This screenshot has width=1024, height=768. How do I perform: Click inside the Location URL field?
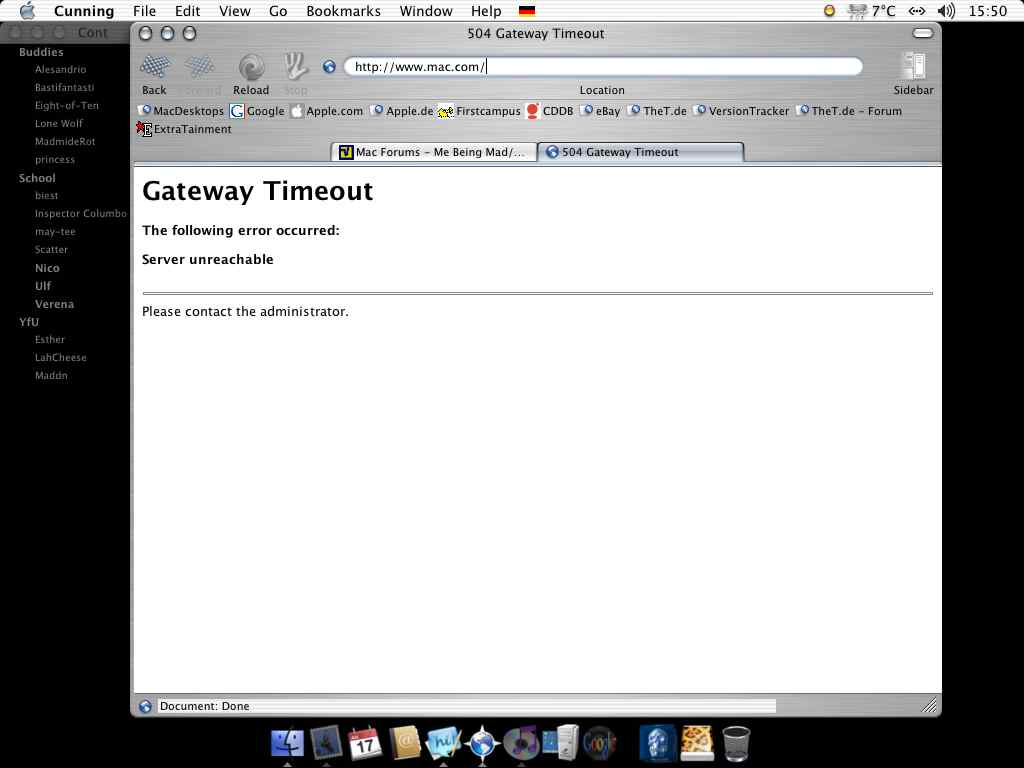click(x=603, y=67)
